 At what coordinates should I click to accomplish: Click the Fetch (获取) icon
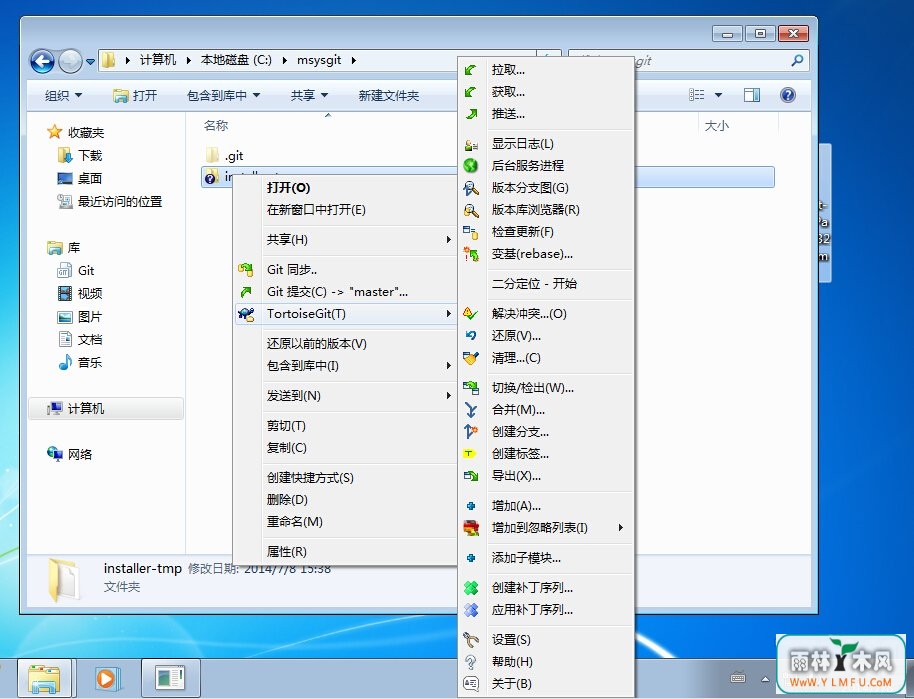click(x=470, y=92)
